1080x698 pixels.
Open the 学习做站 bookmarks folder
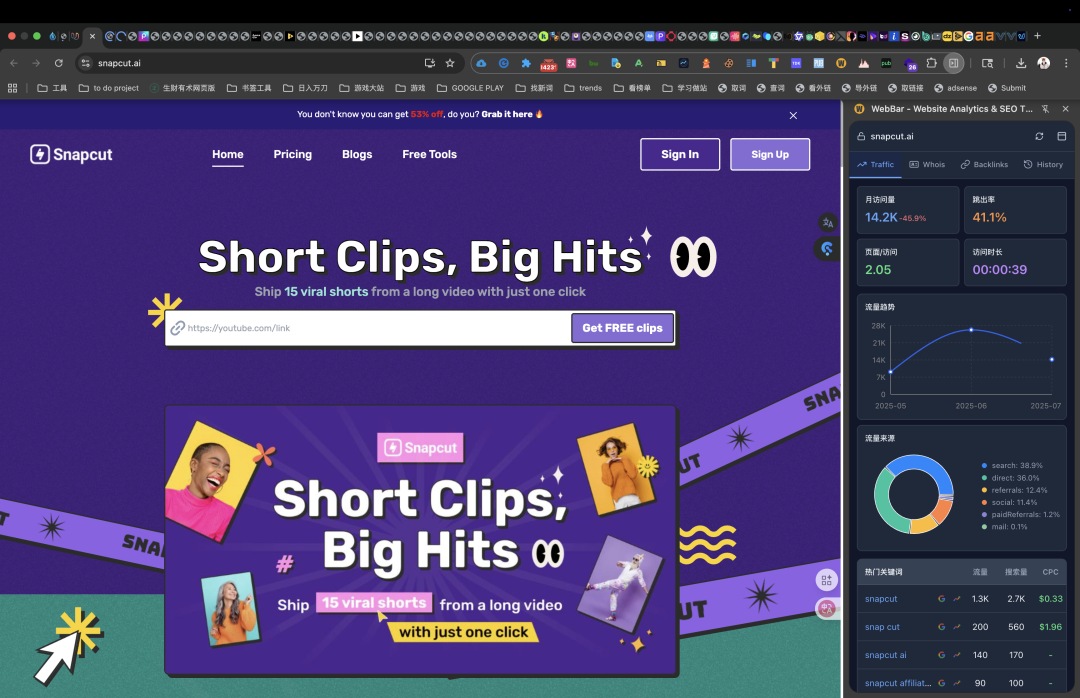(x=685, y=88)
